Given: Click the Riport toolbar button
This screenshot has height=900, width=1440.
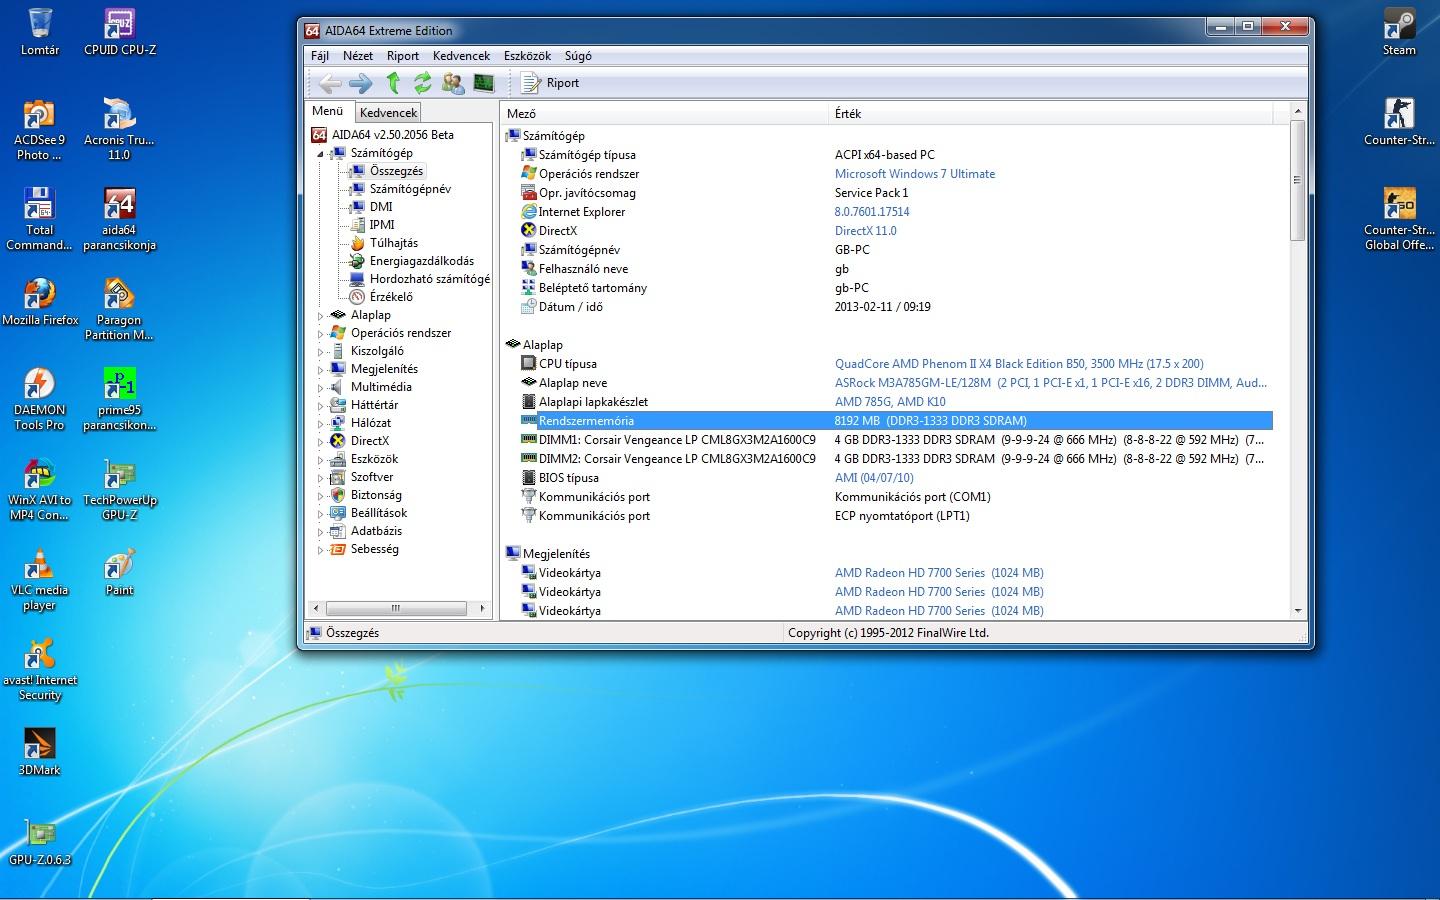Looking at the screenshot, I should pos(551,83).
